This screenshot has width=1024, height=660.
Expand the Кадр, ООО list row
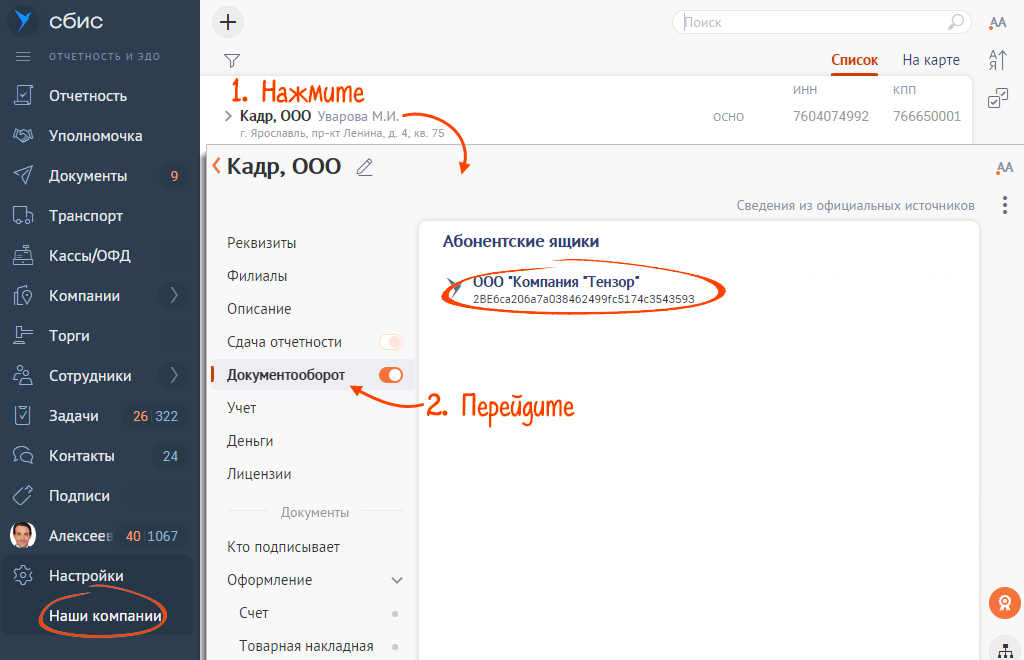pos(228,116)
